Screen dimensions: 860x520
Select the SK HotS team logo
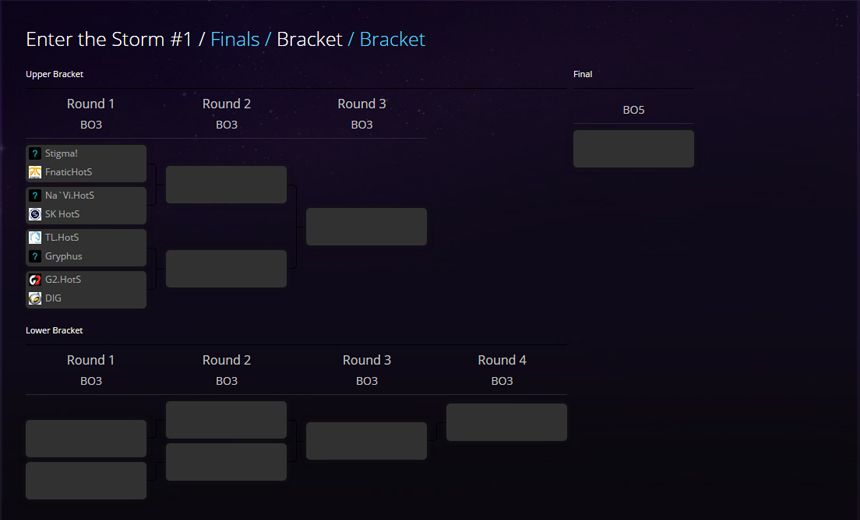(35, 214)
